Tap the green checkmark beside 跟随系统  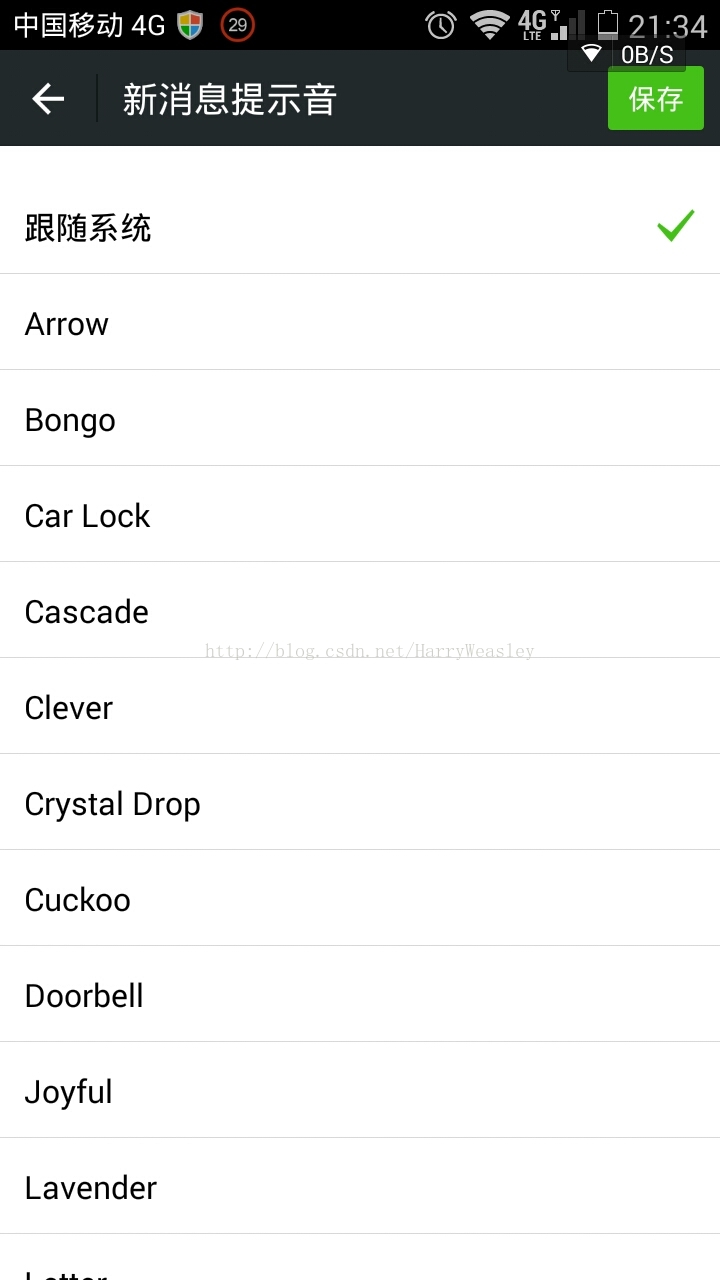click(x=676, y=226)
